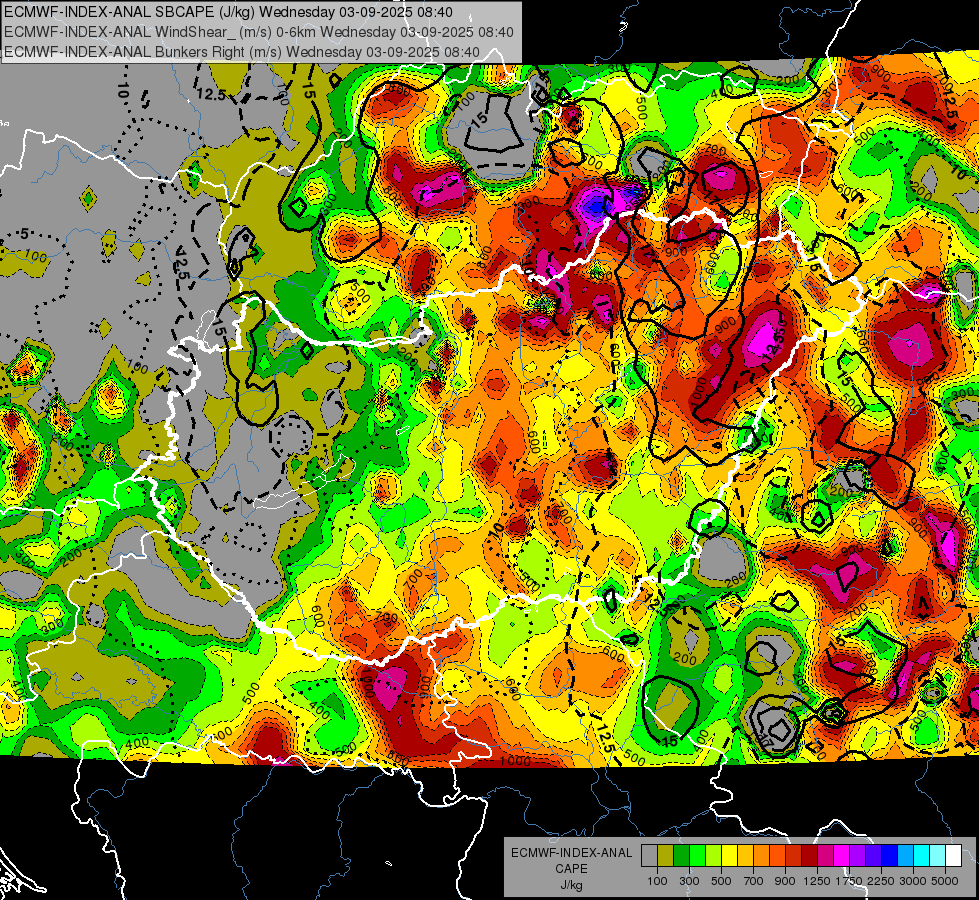Select the orange legend swatch after 700

[761, 856]
